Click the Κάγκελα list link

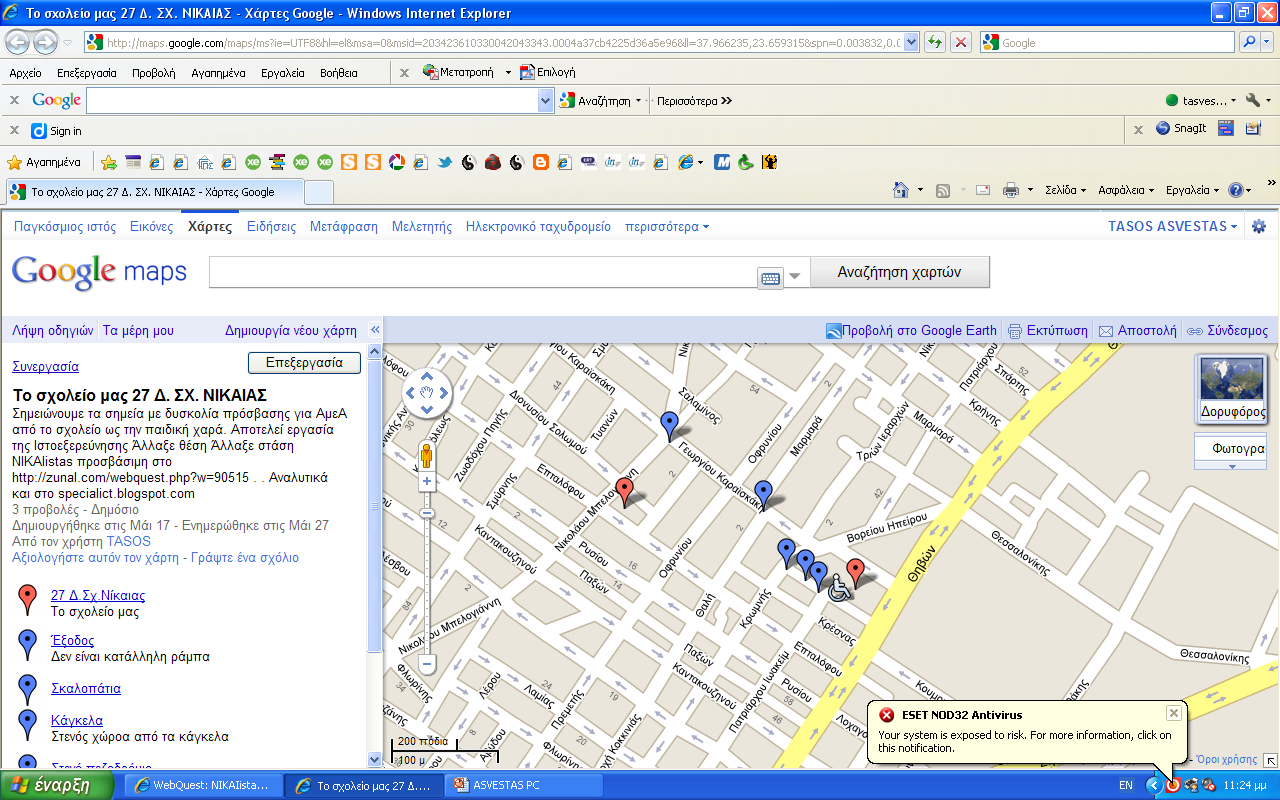pos(77,720)
